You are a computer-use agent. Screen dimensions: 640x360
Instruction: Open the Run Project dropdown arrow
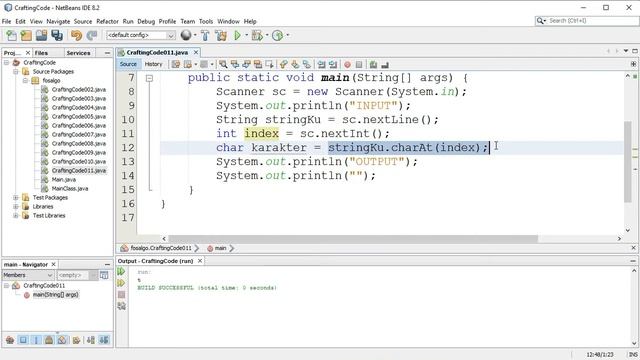[x=247, y=35]
